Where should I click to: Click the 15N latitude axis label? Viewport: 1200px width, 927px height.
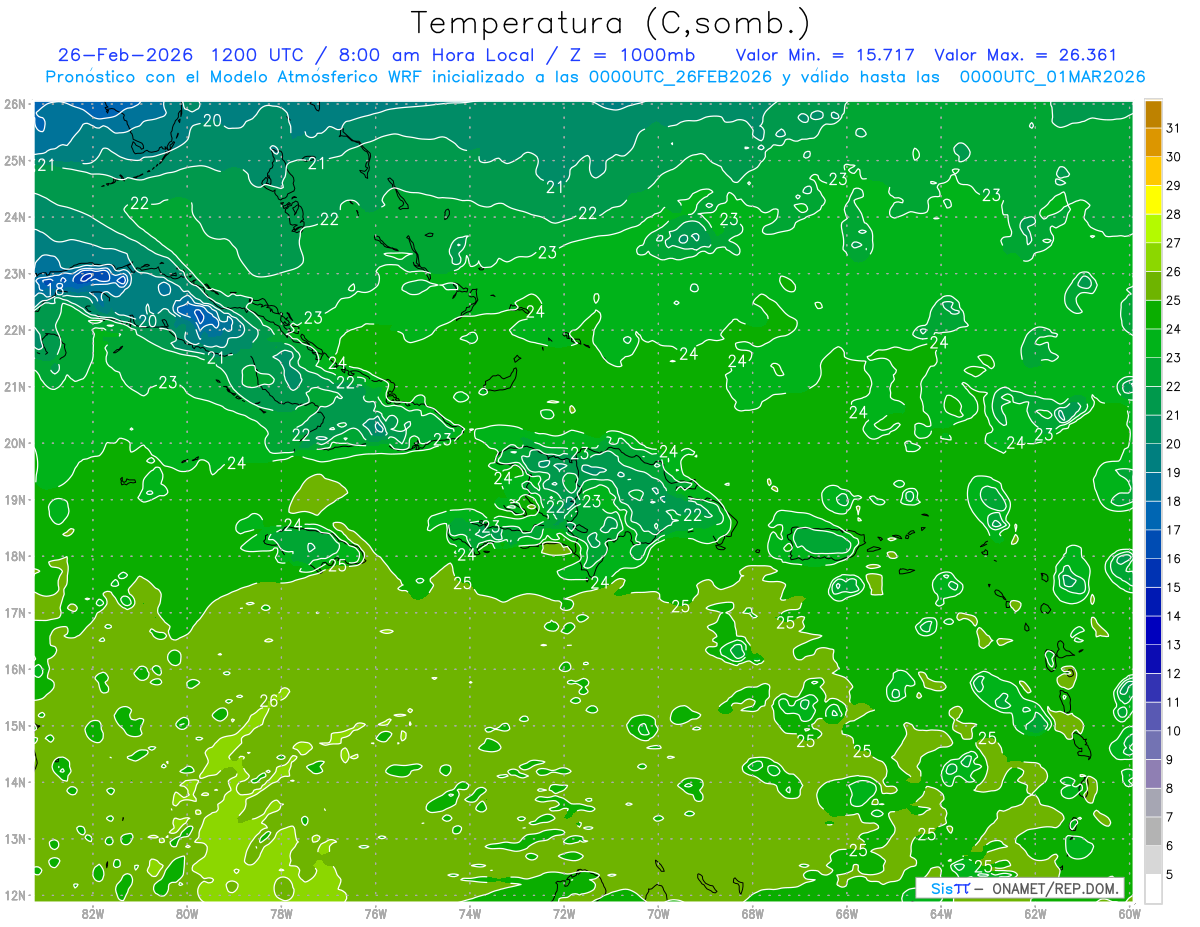click(x=14, y=725)
